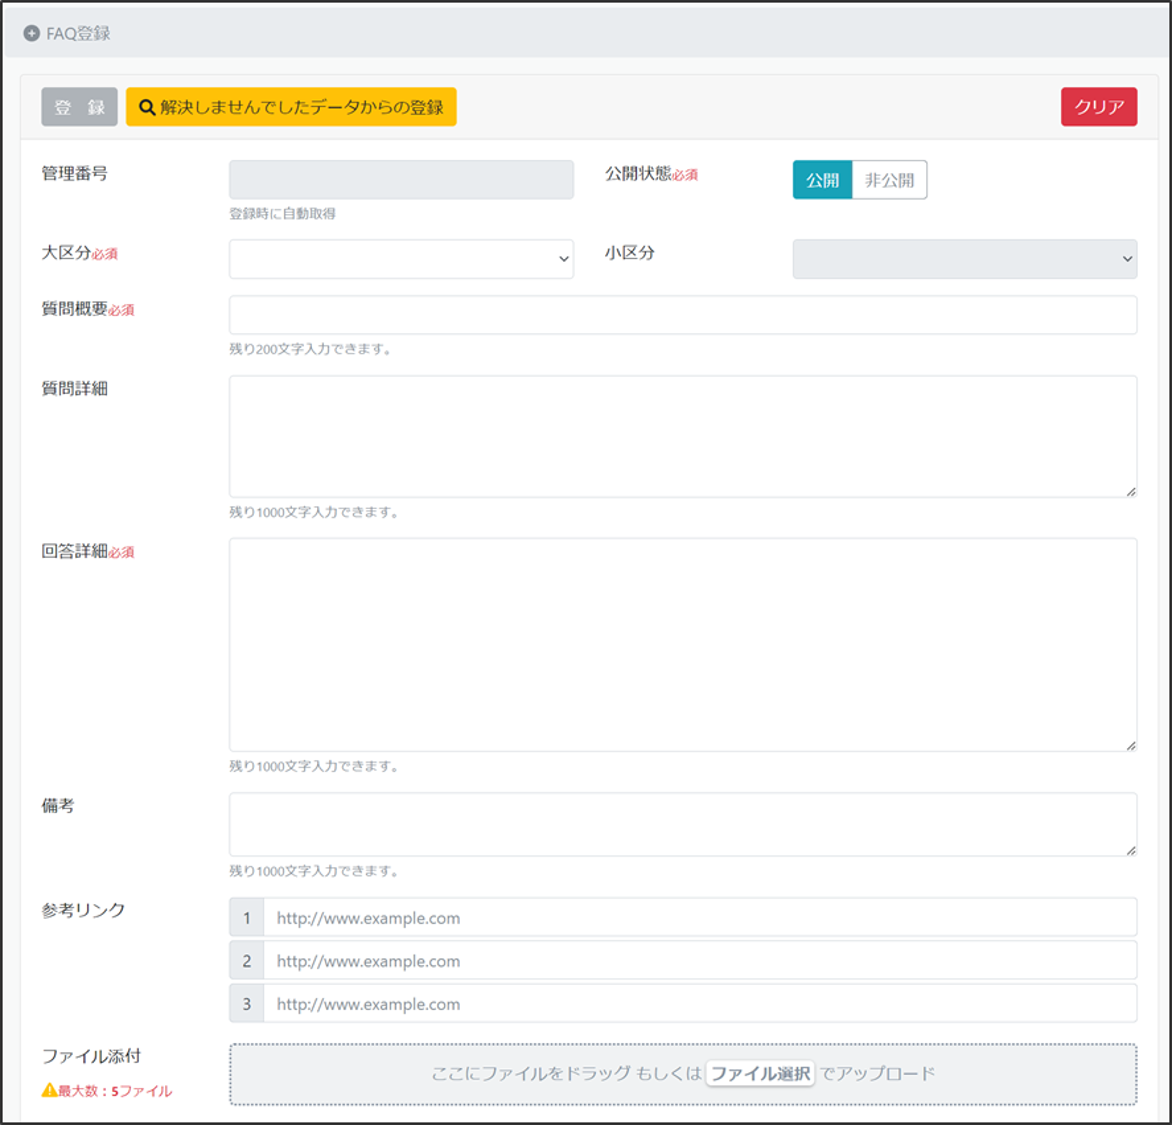The image size is (1172, 1125).
Task: Switch status to 非公開
Action: (889, 180)
